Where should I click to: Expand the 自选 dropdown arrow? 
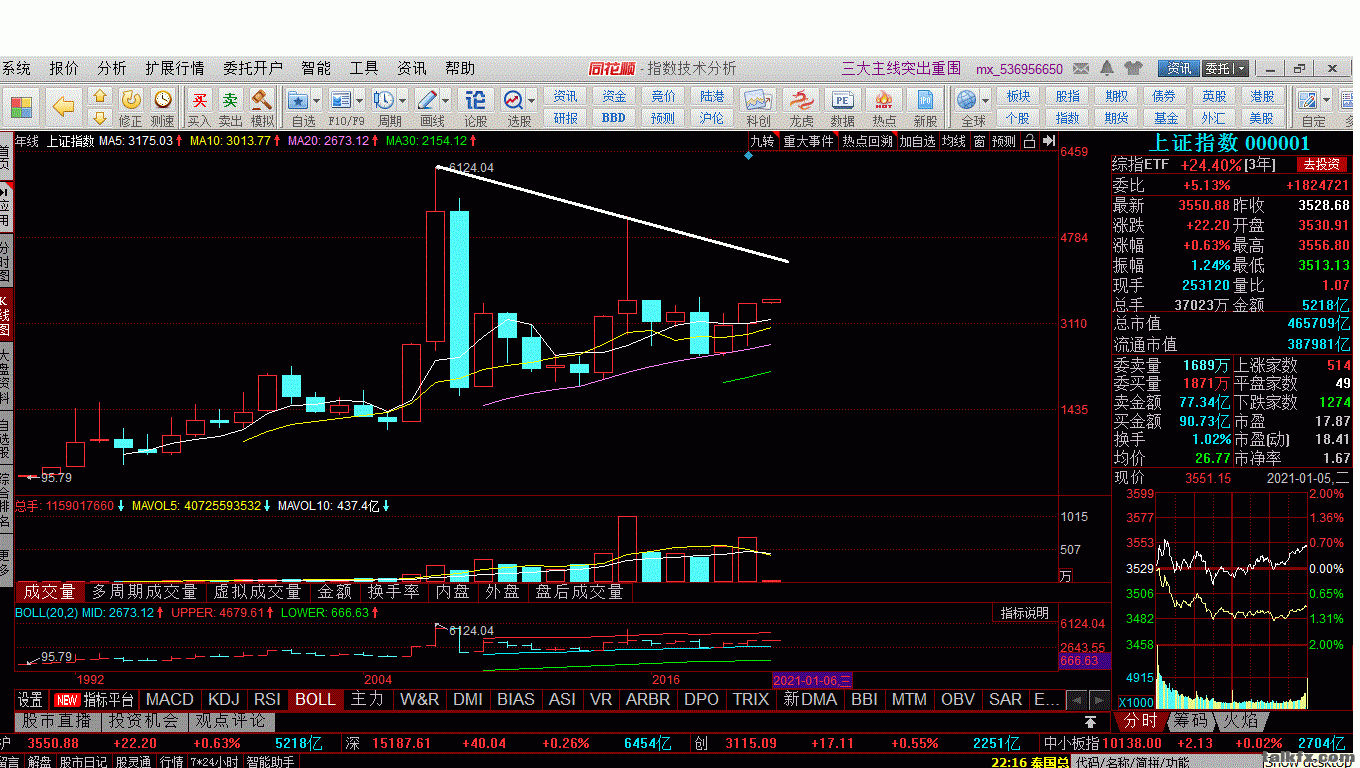click(317, 100)
